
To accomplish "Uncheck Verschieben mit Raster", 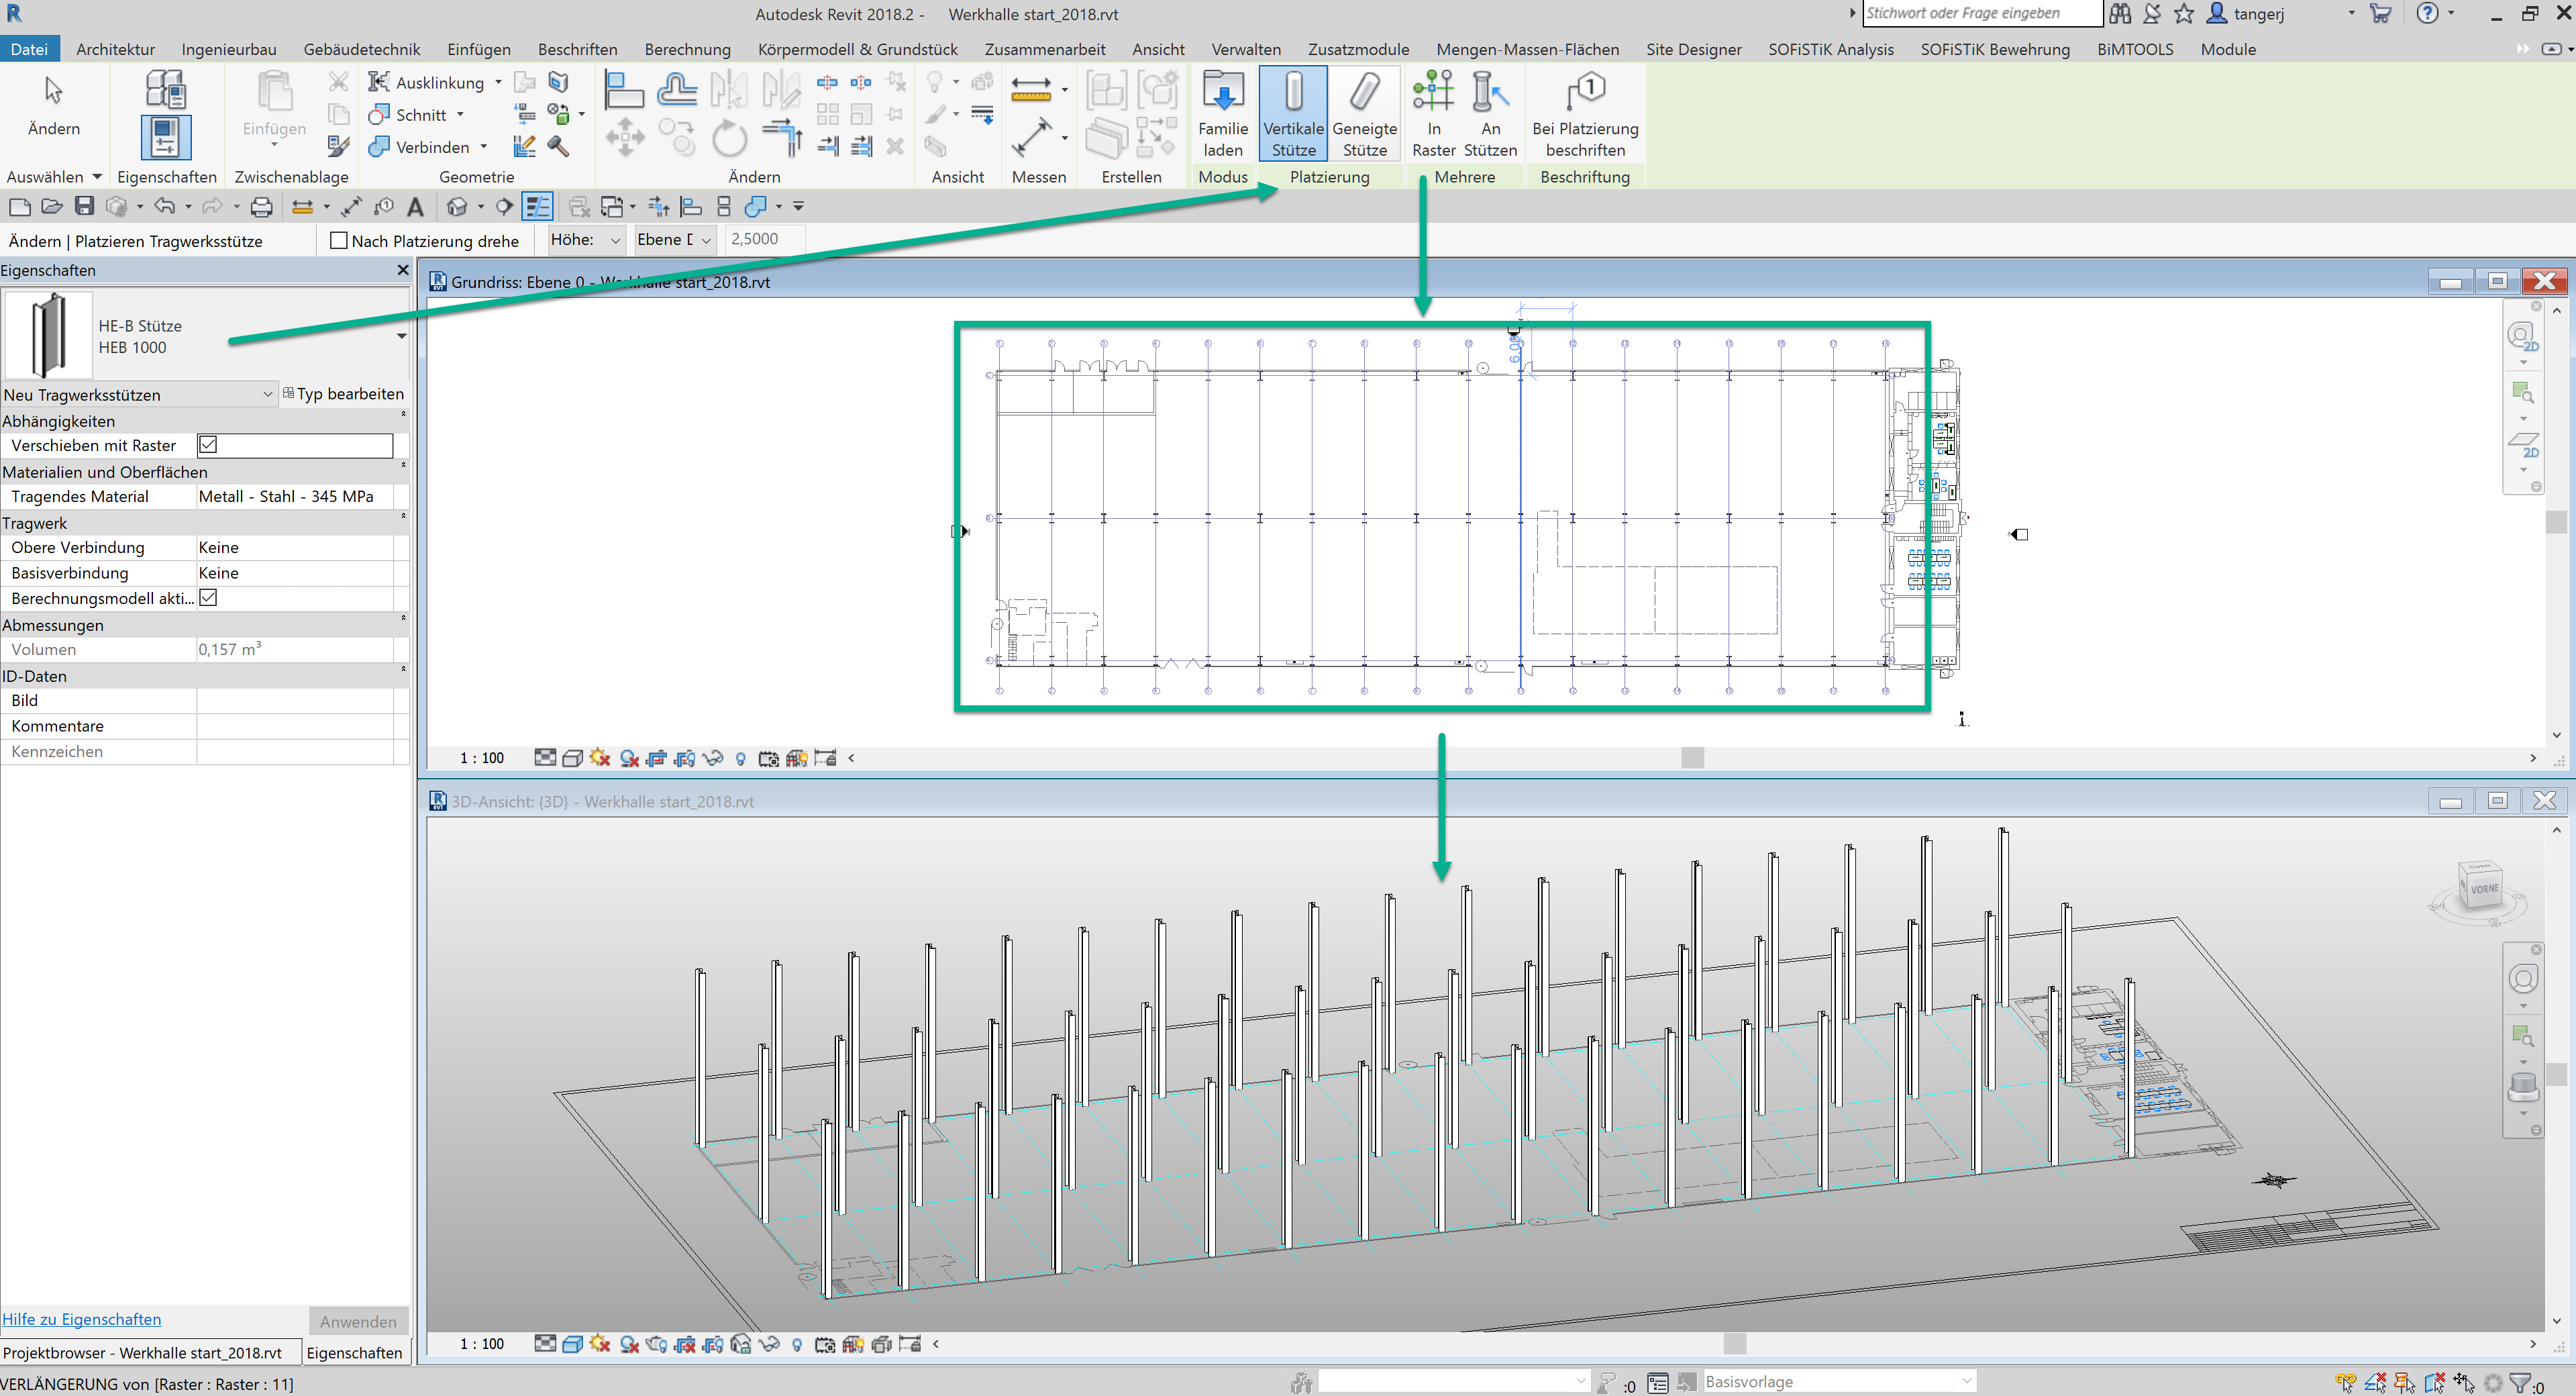I will pos(208,445).
